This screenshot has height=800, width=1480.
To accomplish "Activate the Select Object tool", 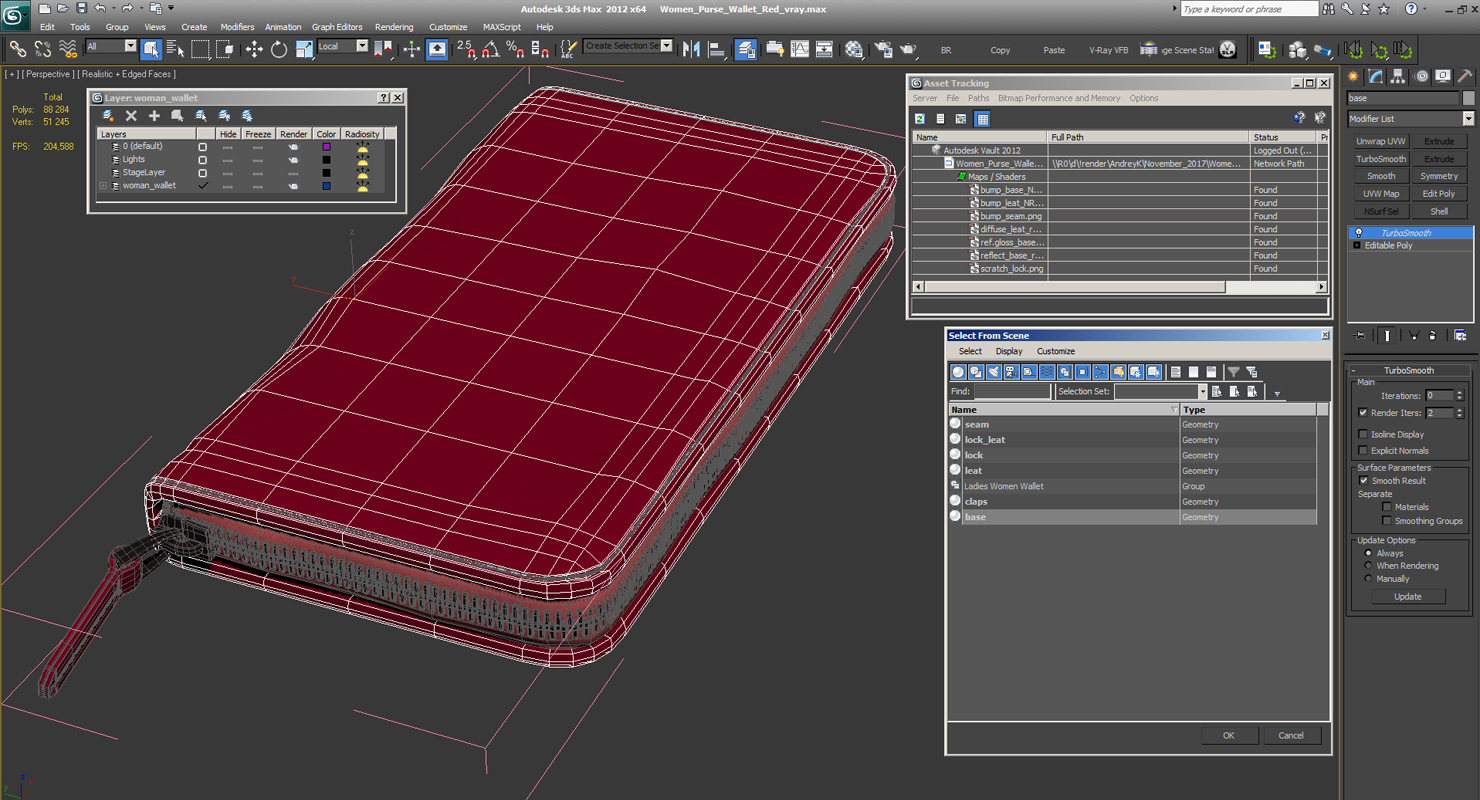I will tap(151, 49).
